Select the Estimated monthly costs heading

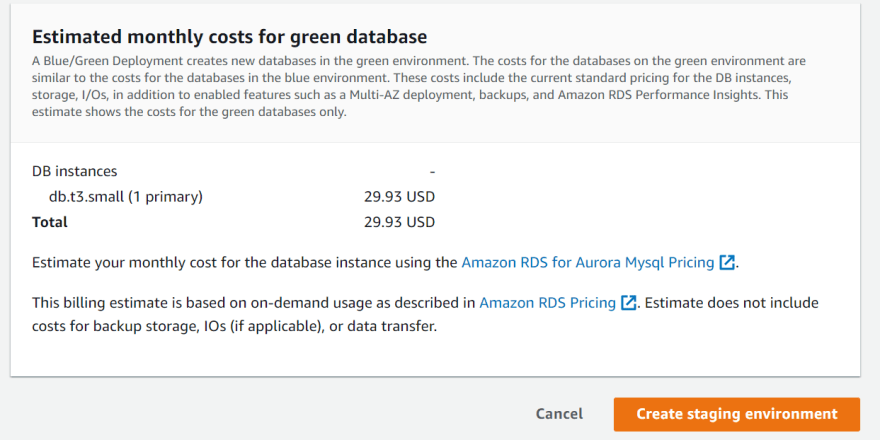point(230,36)
